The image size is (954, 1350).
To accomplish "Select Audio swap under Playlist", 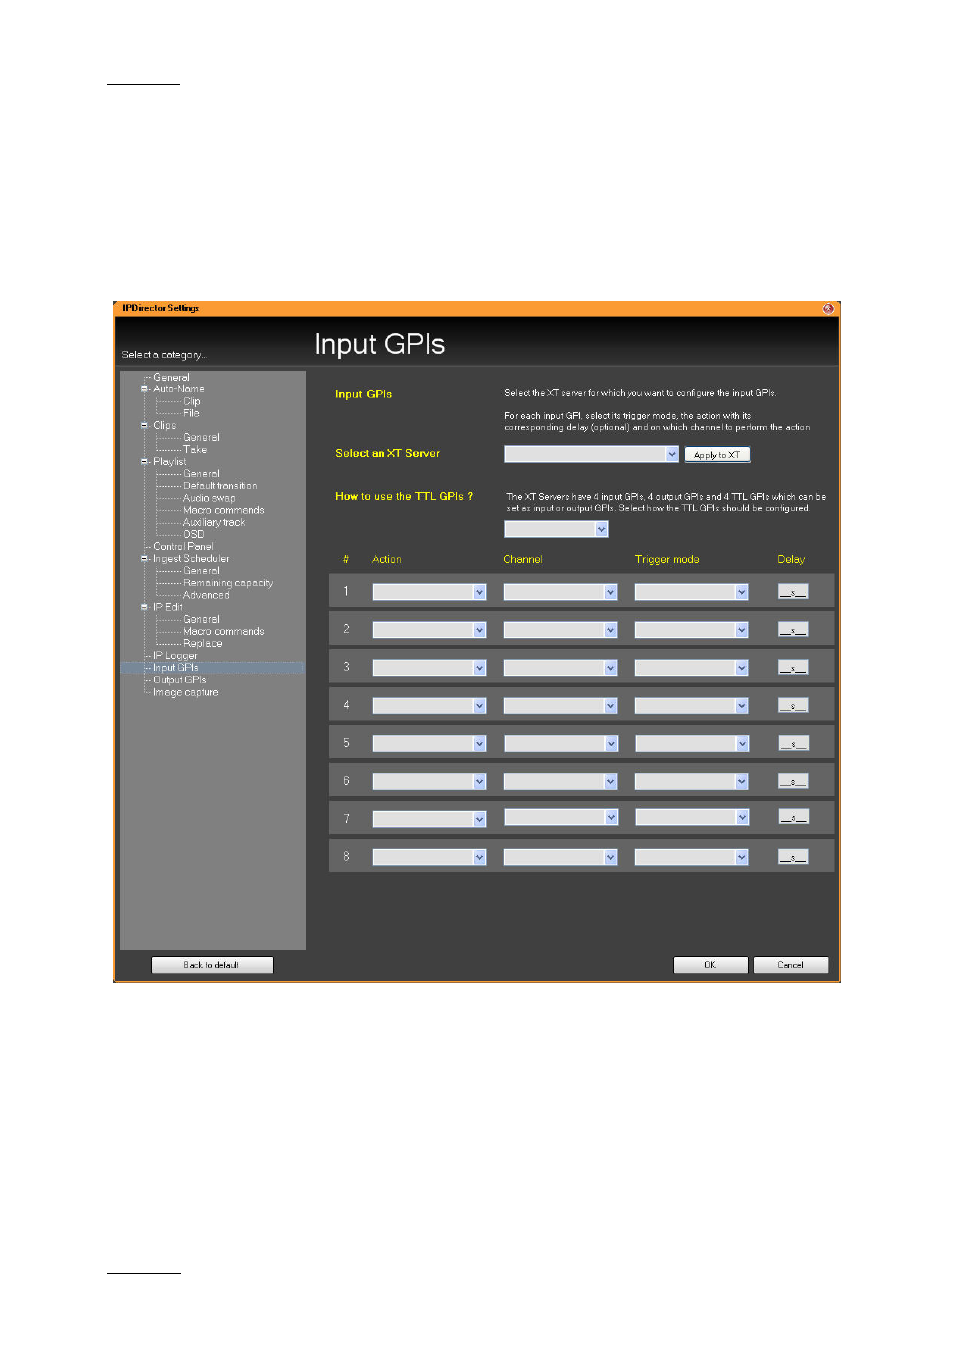I will click(209, 498).
